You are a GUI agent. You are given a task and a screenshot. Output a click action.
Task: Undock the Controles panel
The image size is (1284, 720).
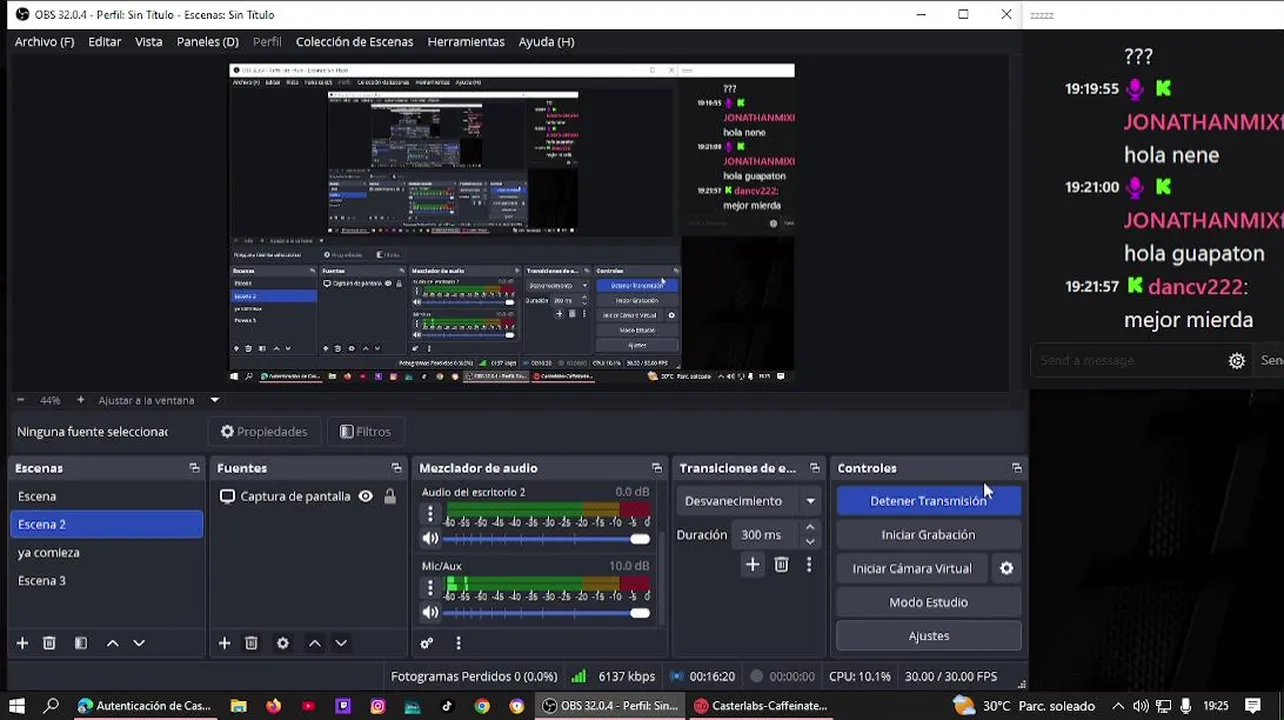[1017, 468]
